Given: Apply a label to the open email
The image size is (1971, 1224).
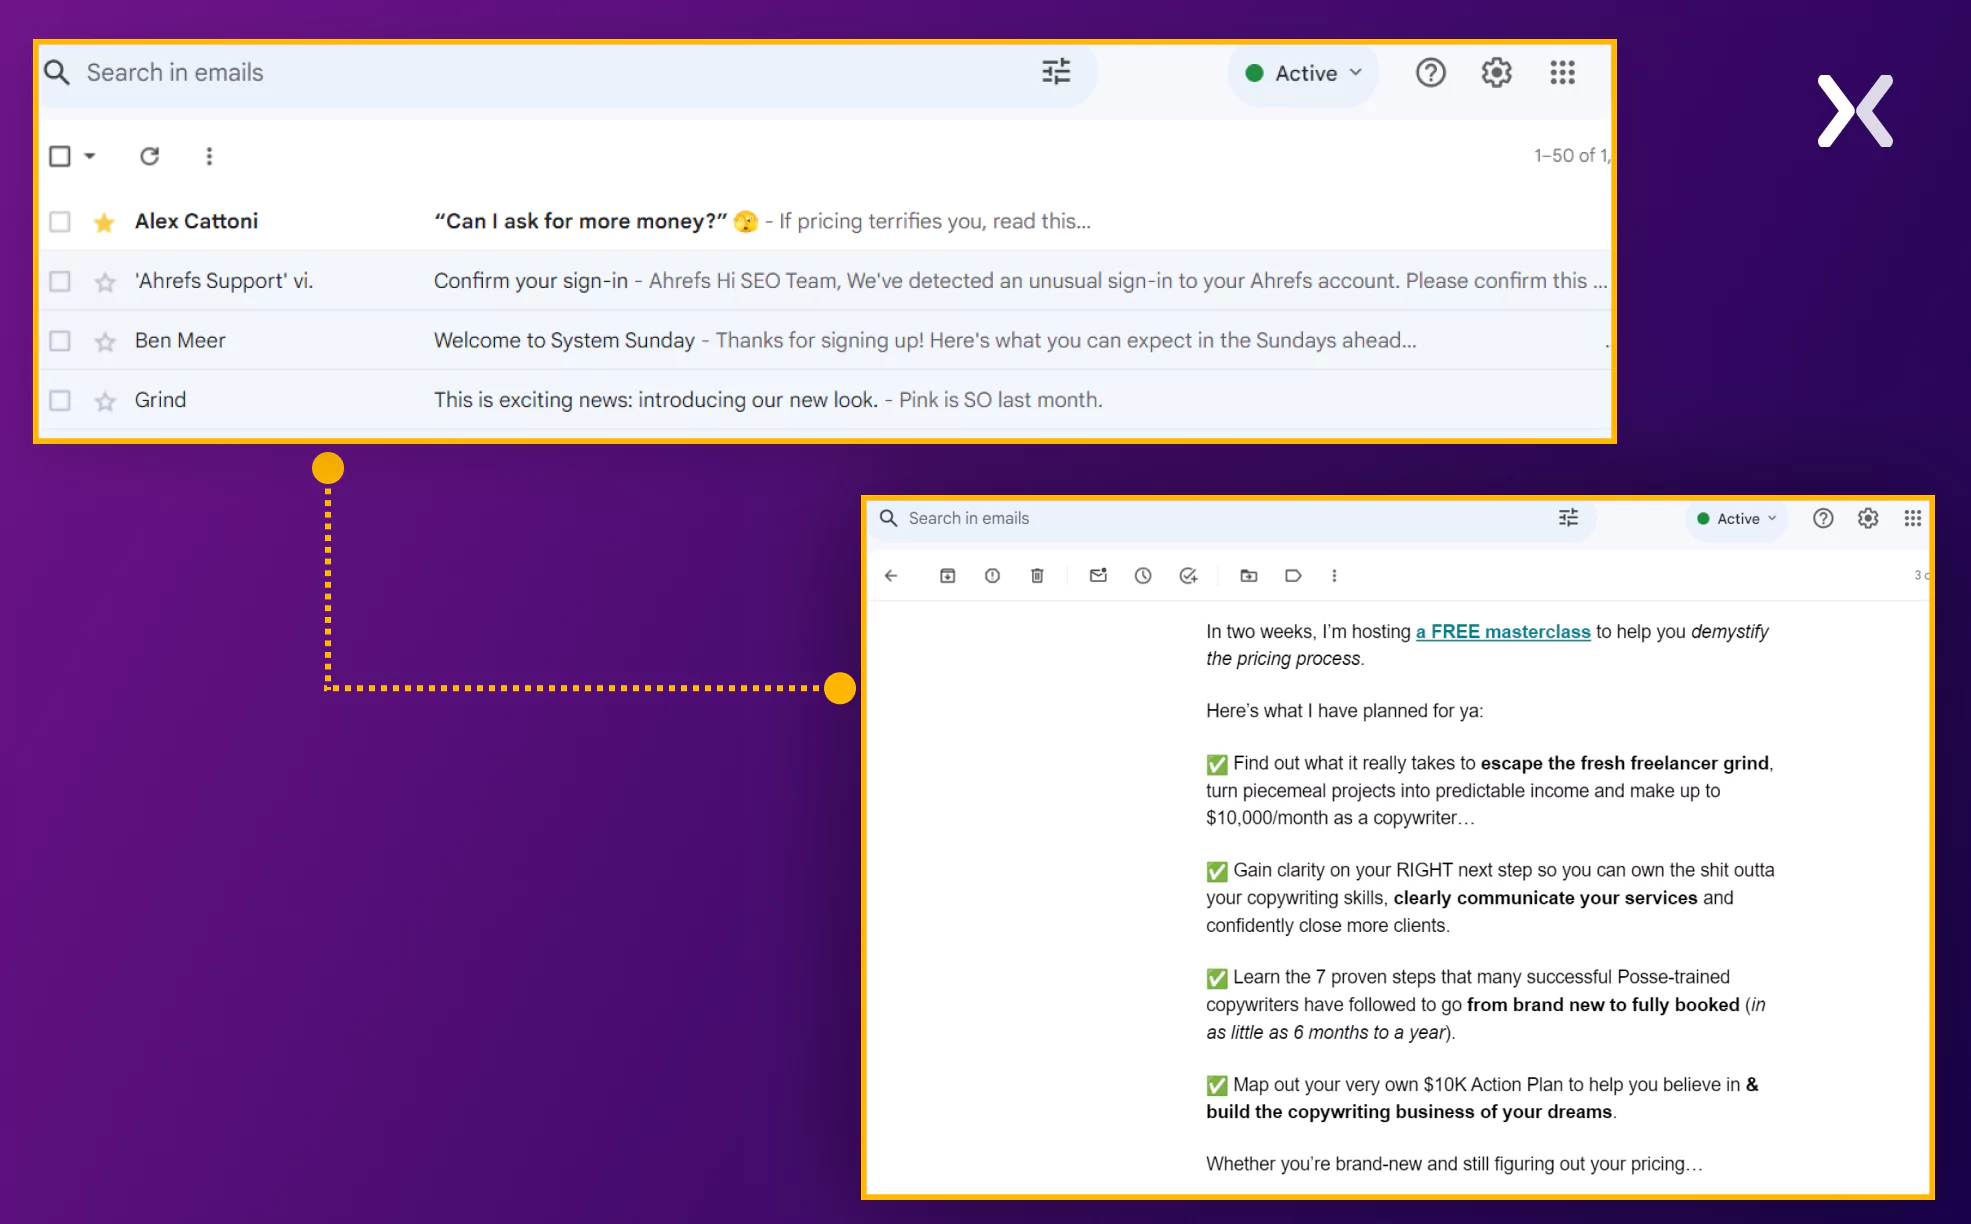Looking at the screenshot, I should pyautogui.click(x=1293, y=576).
